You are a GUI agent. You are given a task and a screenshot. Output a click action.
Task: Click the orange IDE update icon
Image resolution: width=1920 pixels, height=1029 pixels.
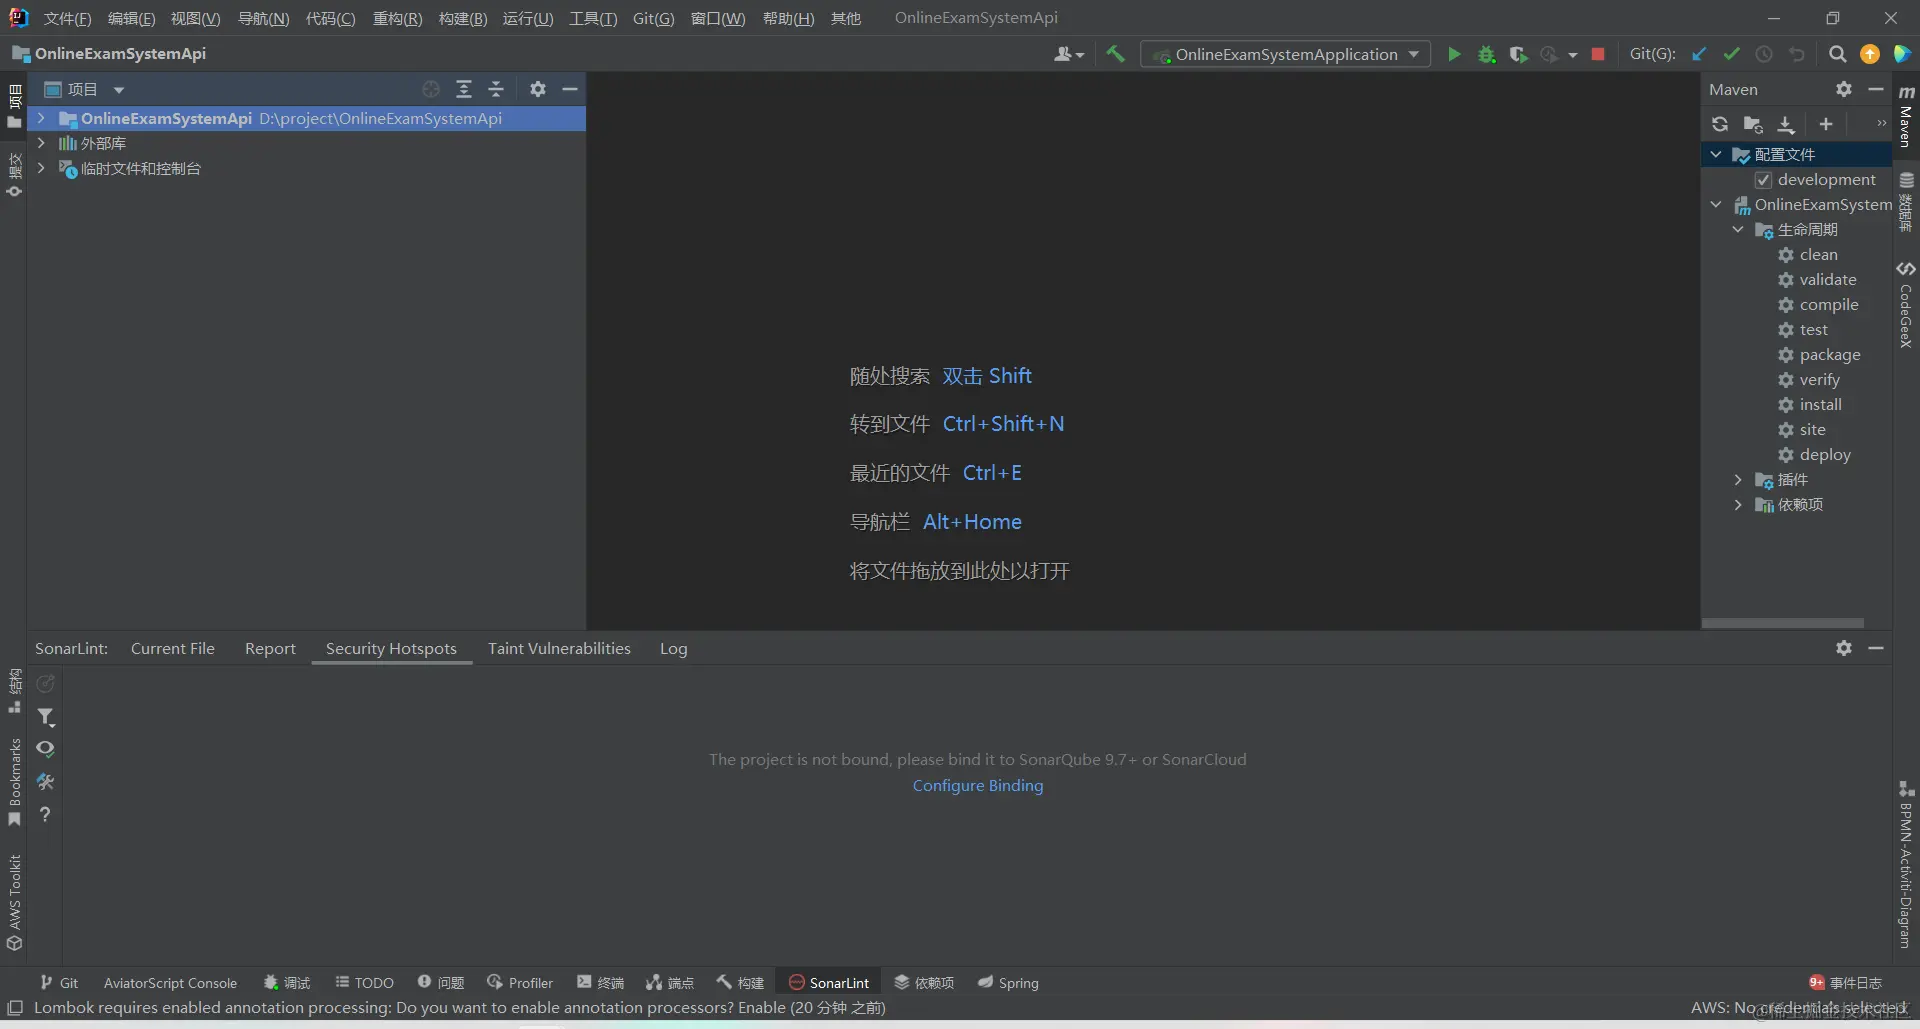1870,54
